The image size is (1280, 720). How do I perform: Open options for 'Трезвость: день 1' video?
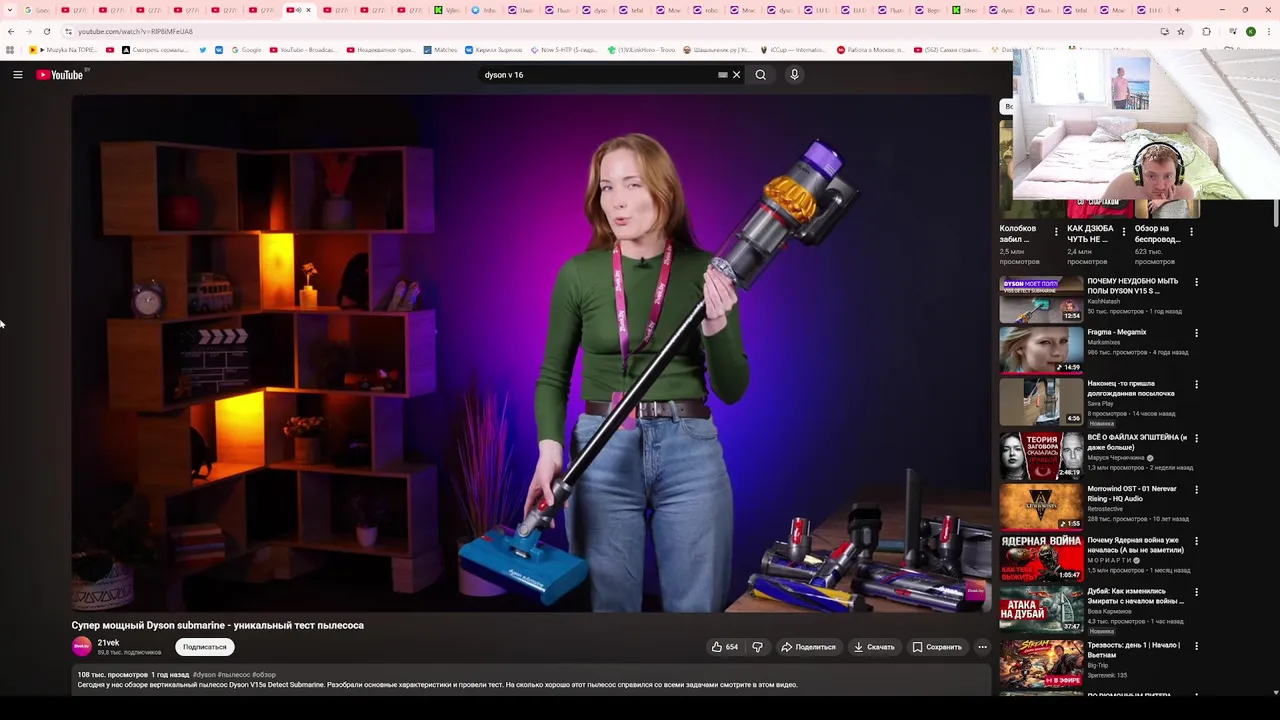(x=1196, y=646)
